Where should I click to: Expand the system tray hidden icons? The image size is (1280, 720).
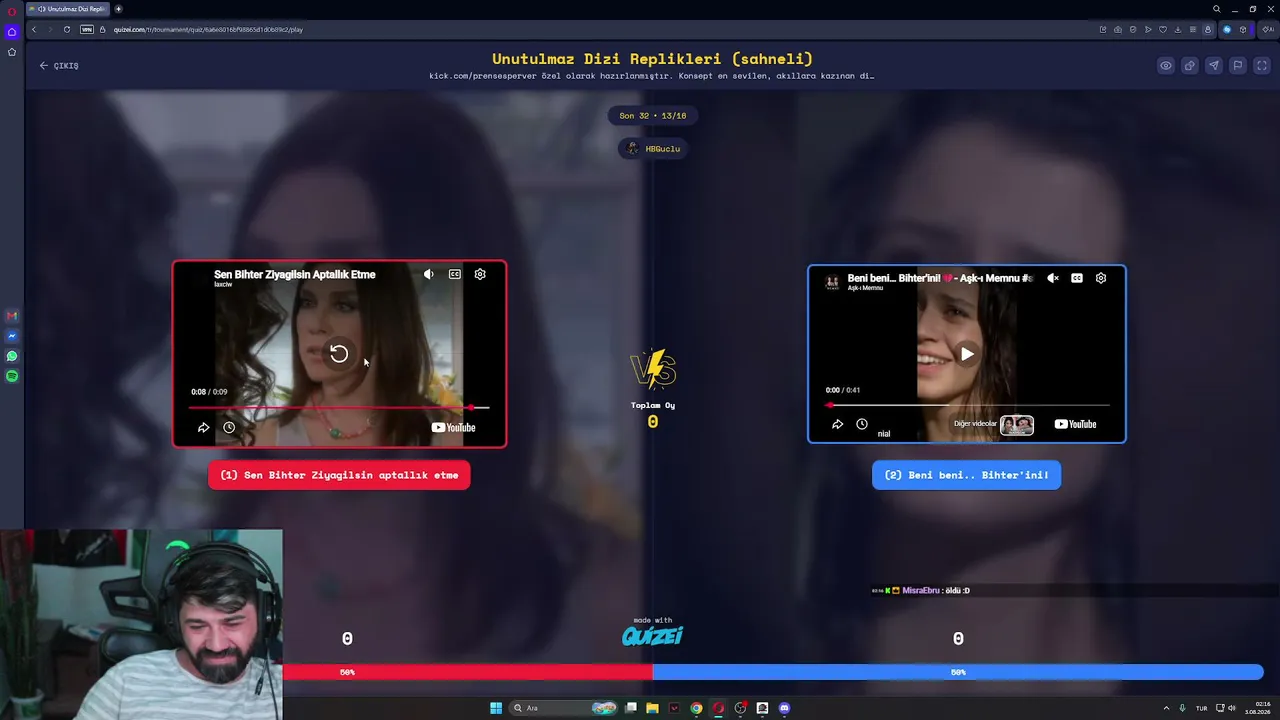pyautogui.click(x=1166, y=708)
